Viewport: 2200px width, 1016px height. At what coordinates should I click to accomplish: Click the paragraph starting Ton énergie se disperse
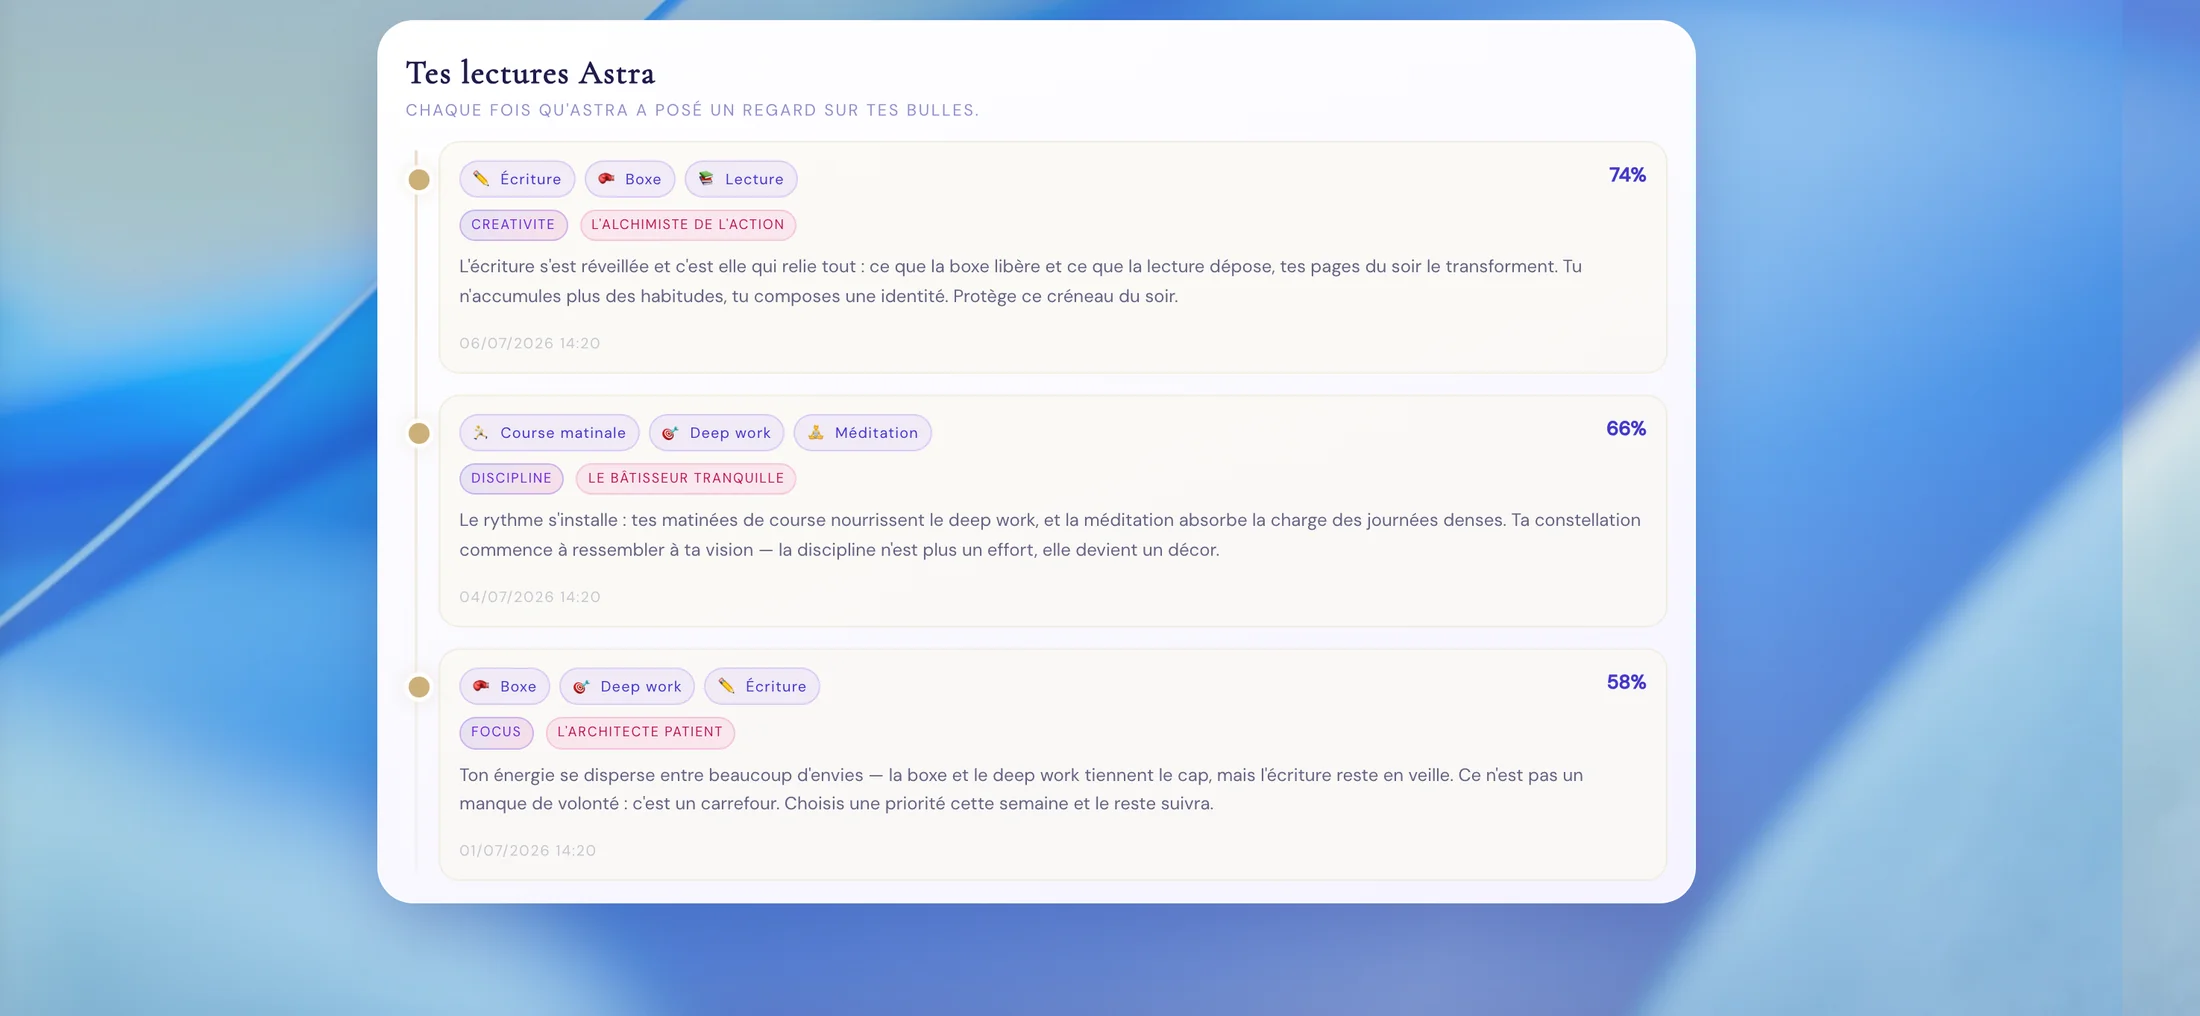pyautogui.click(x=1021, y=789)
